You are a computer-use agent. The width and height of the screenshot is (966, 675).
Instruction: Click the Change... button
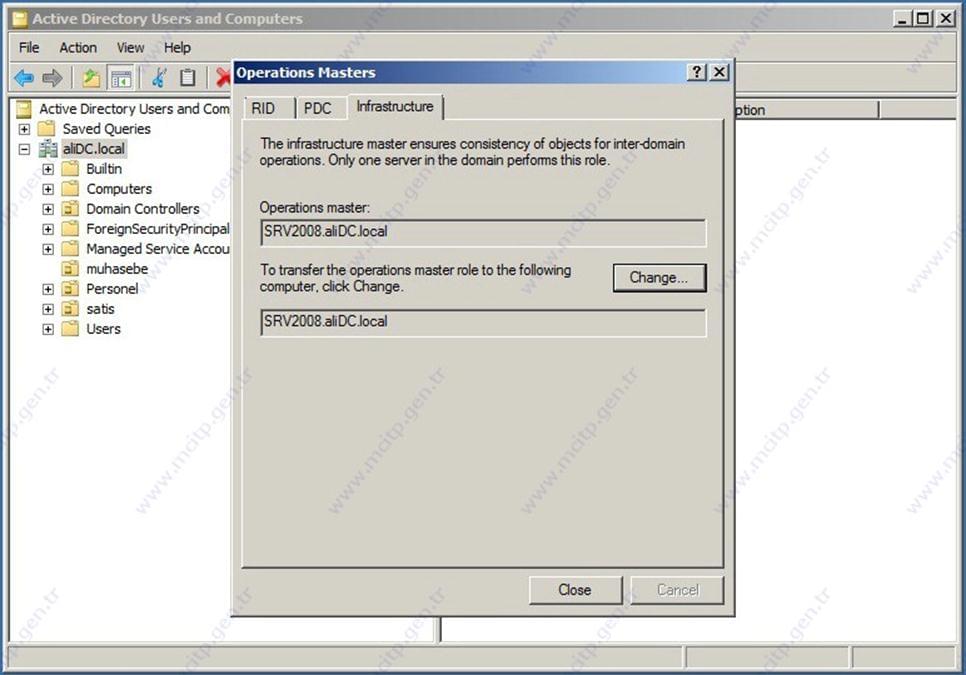point(659,278)
